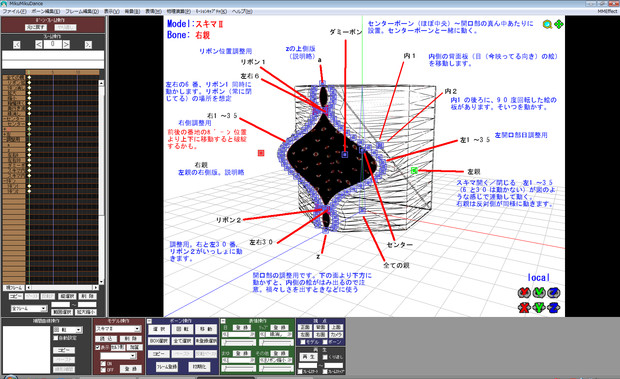The height and width of the screenshot is (379, 620).
Task: Toggle the 表示 display checkbox in model panel
Action: (98, 347)
